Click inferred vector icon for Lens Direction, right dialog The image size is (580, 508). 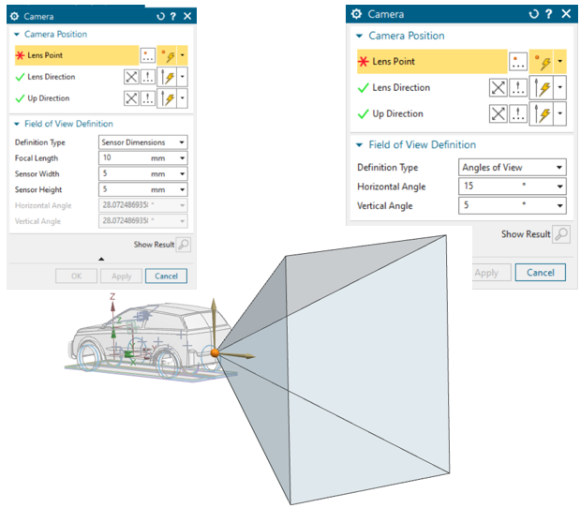click(541, 88)
